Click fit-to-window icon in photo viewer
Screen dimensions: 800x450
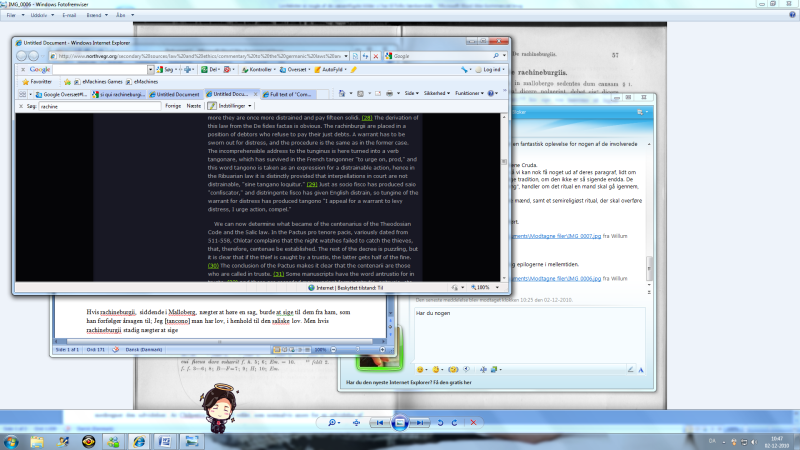(356, 422)
